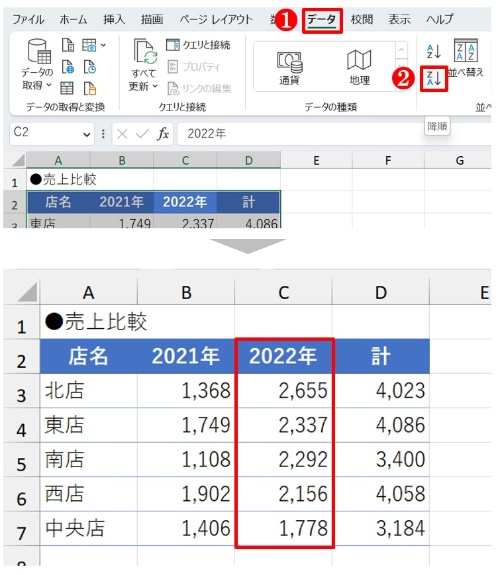Switch to the ホーム tab
Screen dimensions: 500x575
click(73, 19)
